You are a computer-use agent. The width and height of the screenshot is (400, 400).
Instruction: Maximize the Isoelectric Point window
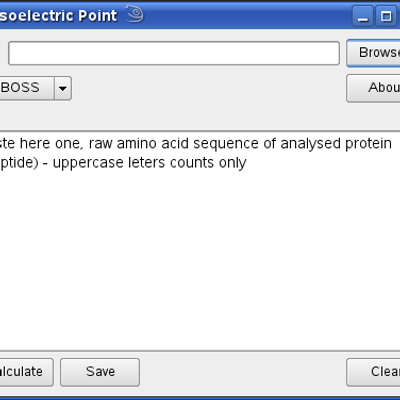pos(386,16)
